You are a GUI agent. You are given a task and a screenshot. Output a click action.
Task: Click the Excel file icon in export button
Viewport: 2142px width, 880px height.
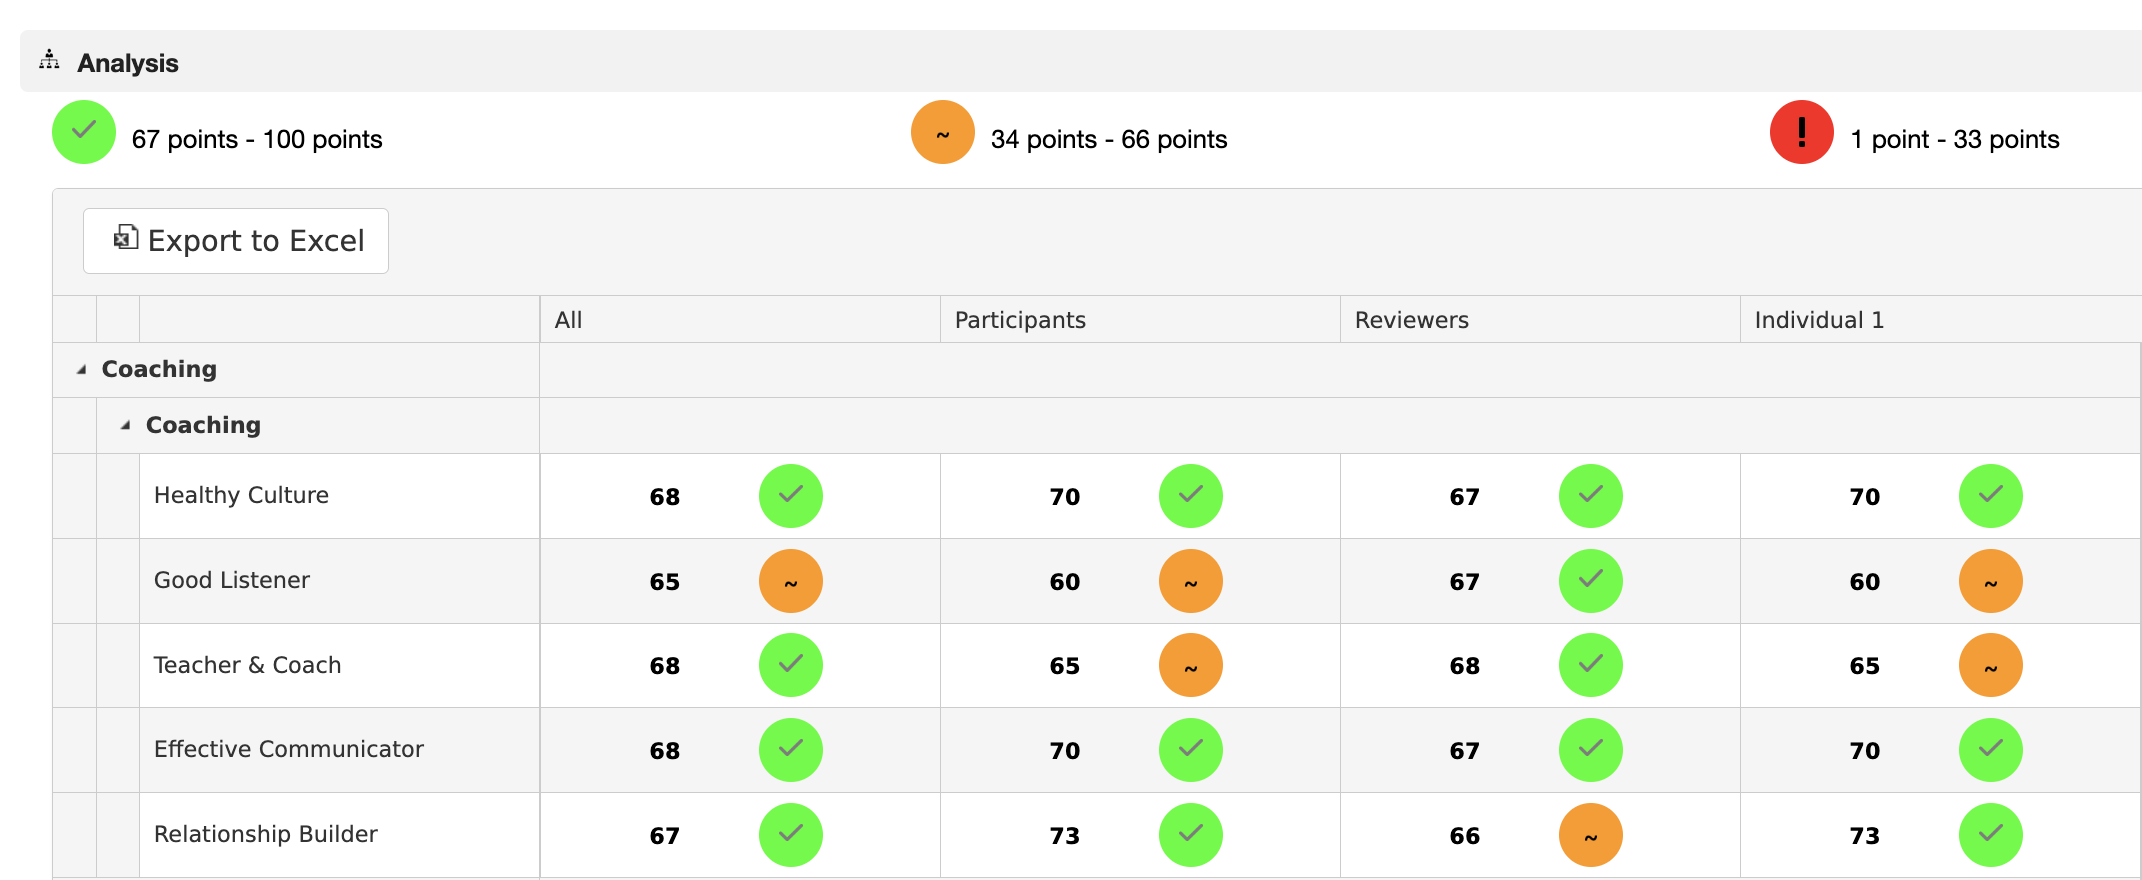coord(126,237)
